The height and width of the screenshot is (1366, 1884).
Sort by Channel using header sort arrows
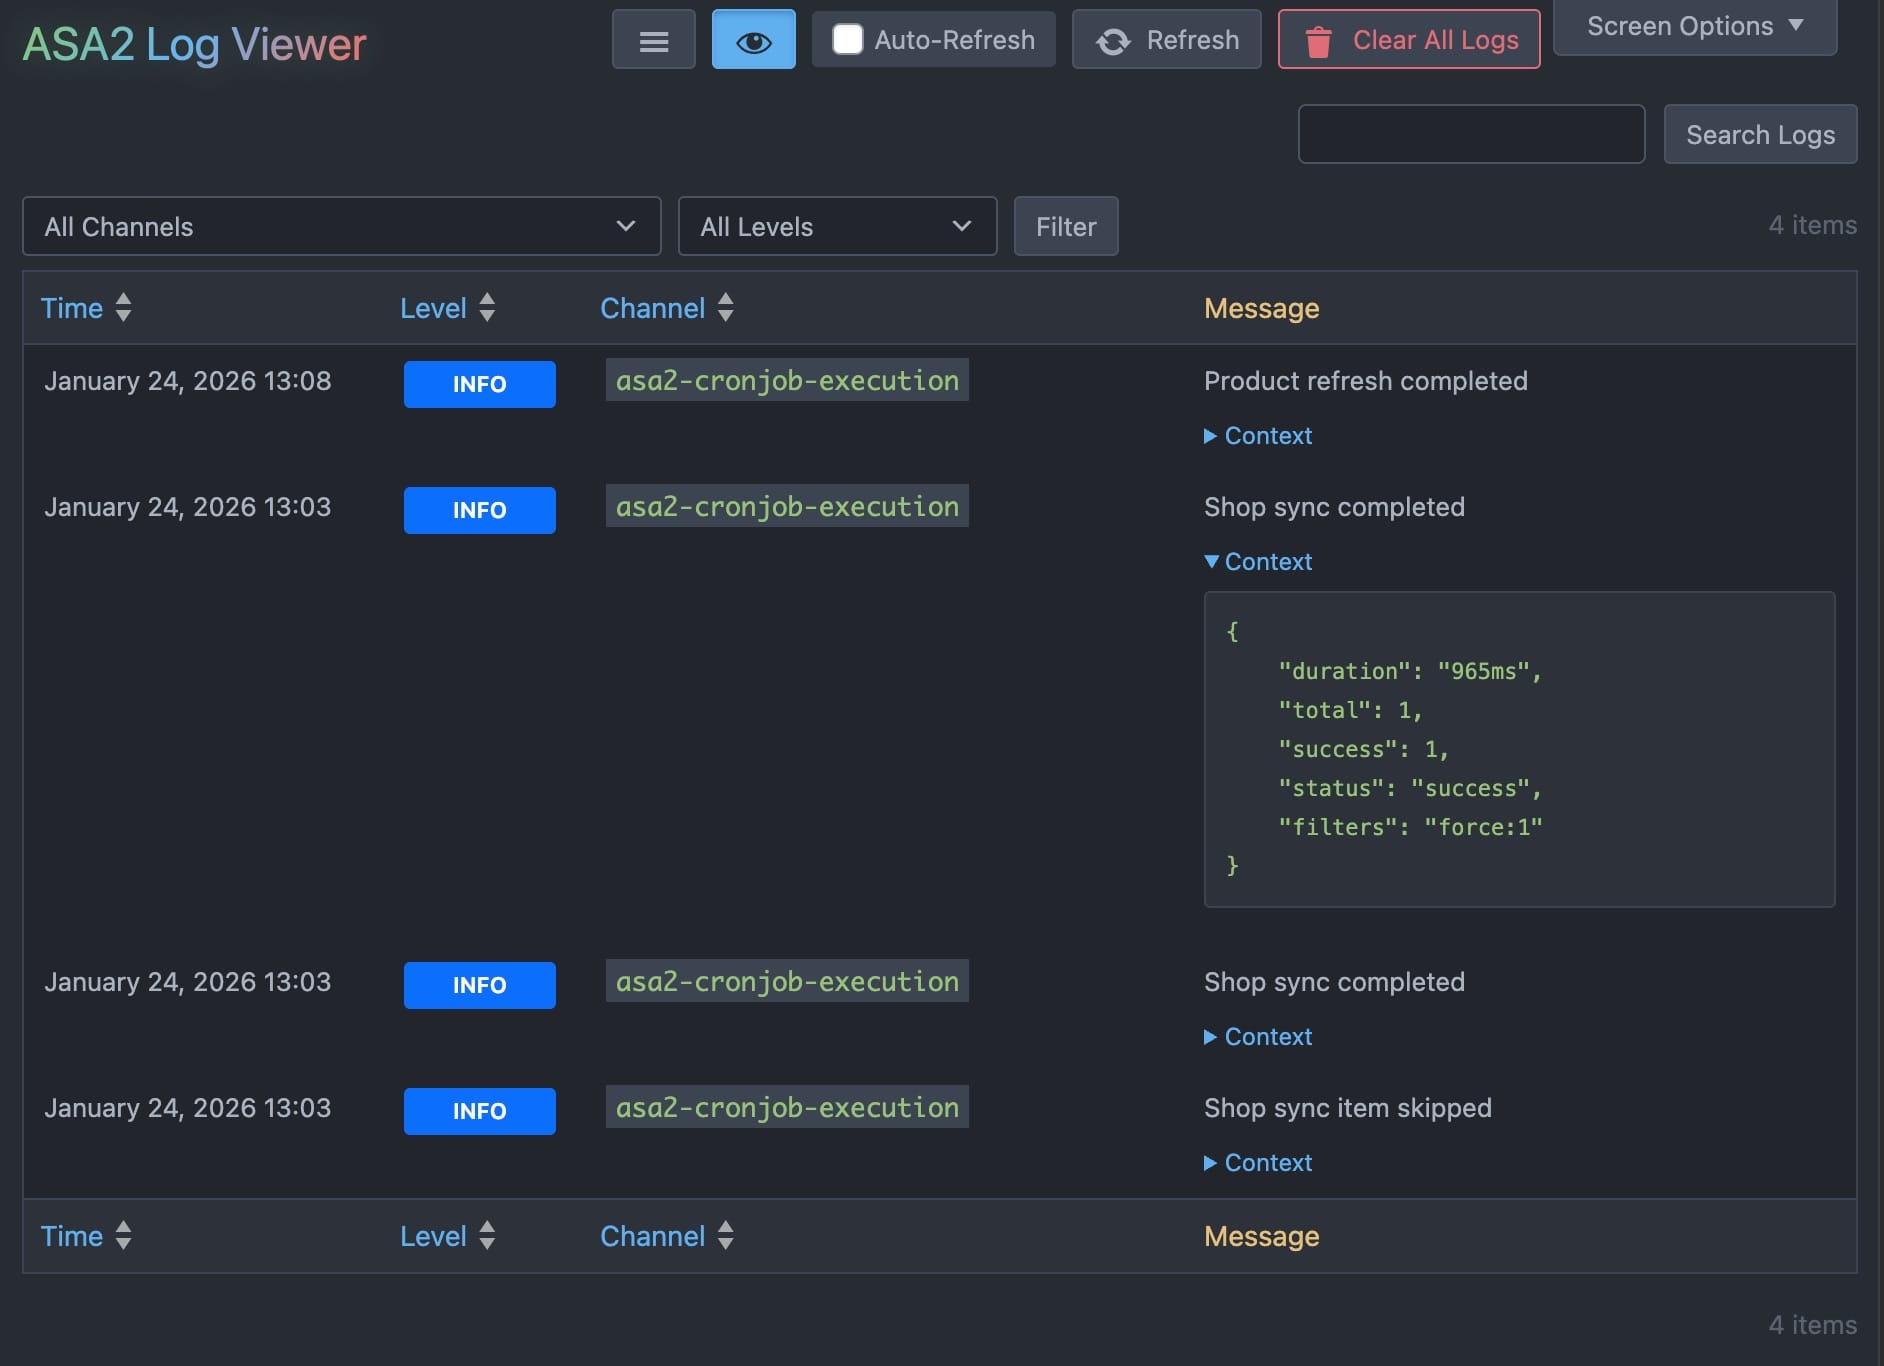pyautogui.click(x=726, y=308)
